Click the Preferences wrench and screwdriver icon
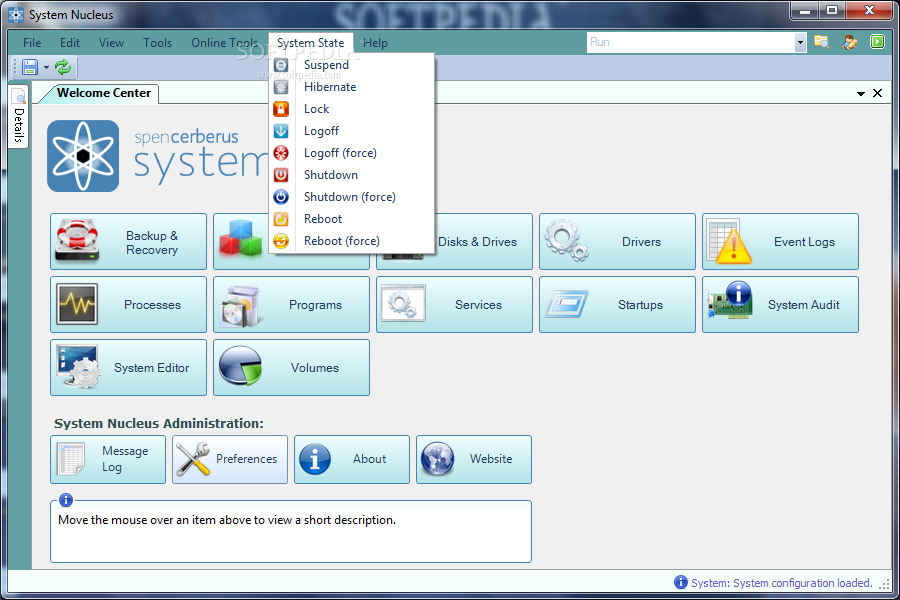The image size is (900, 600). click(x=193, y=459)
